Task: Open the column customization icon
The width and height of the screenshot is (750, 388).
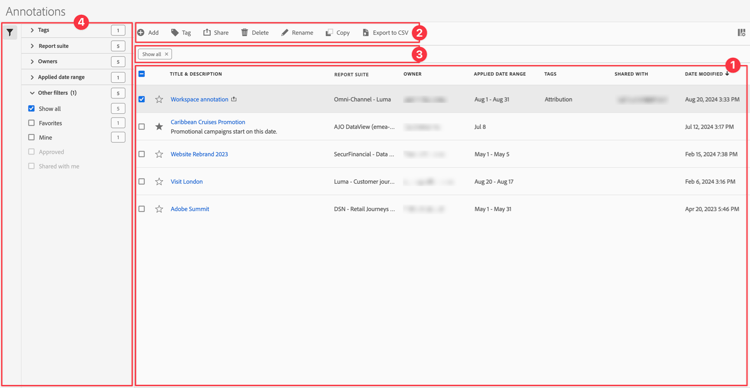Action: click(x=741, y=33)
